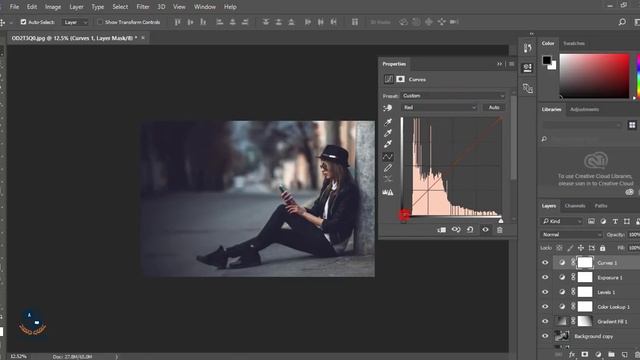Click the Curves adjustment icon in Properties header

click(x=388, y=79)
